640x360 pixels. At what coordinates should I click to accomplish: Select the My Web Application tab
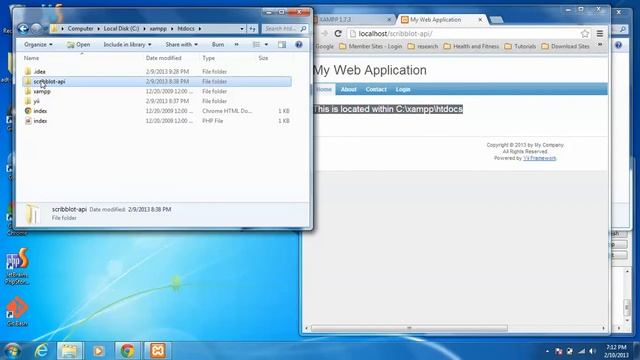point(442,19)
